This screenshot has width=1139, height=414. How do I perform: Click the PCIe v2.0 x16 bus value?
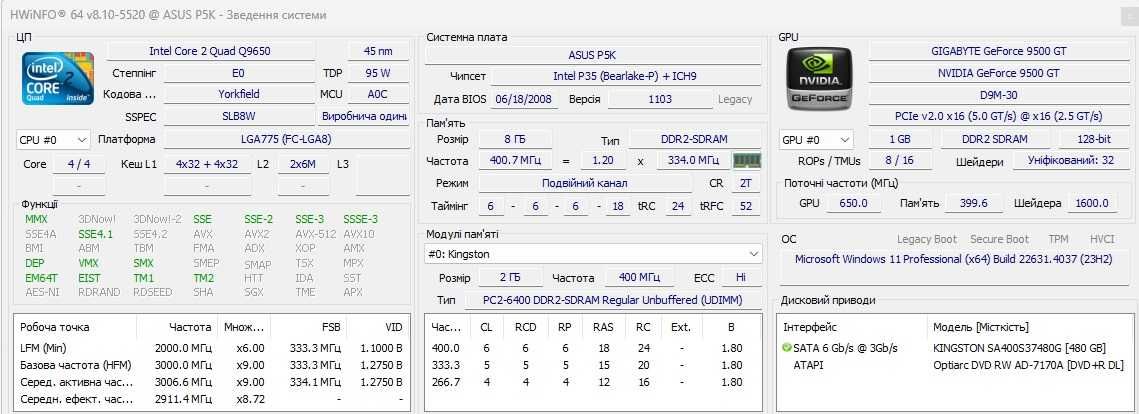pyautogui.click(x=998, y=116)
